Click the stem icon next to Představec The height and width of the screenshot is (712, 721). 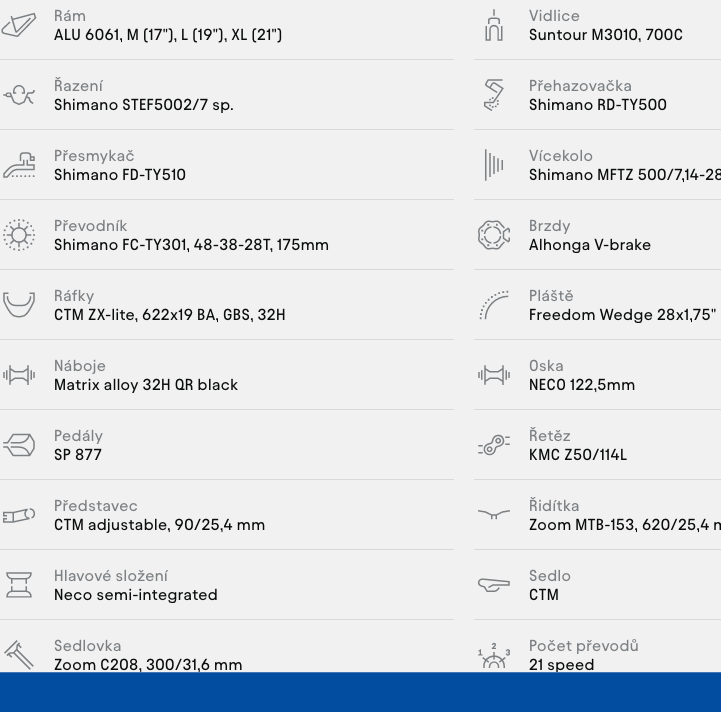tap(19, 515)
